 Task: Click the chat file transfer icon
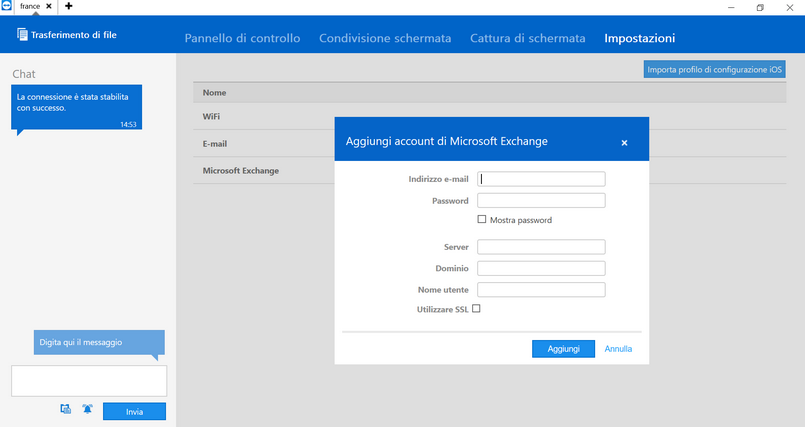coord(66,409)
